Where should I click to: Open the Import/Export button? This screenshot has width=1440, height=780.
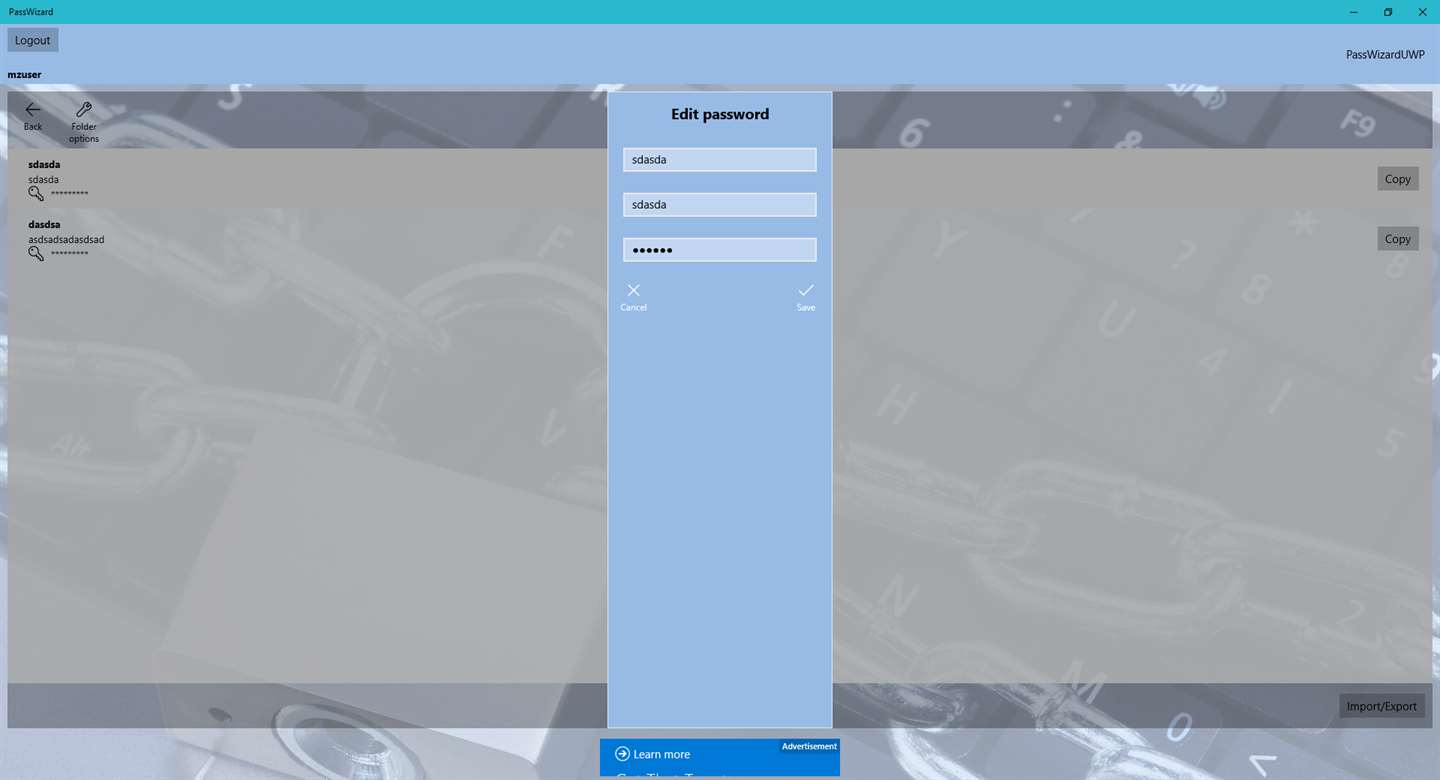1381,706
